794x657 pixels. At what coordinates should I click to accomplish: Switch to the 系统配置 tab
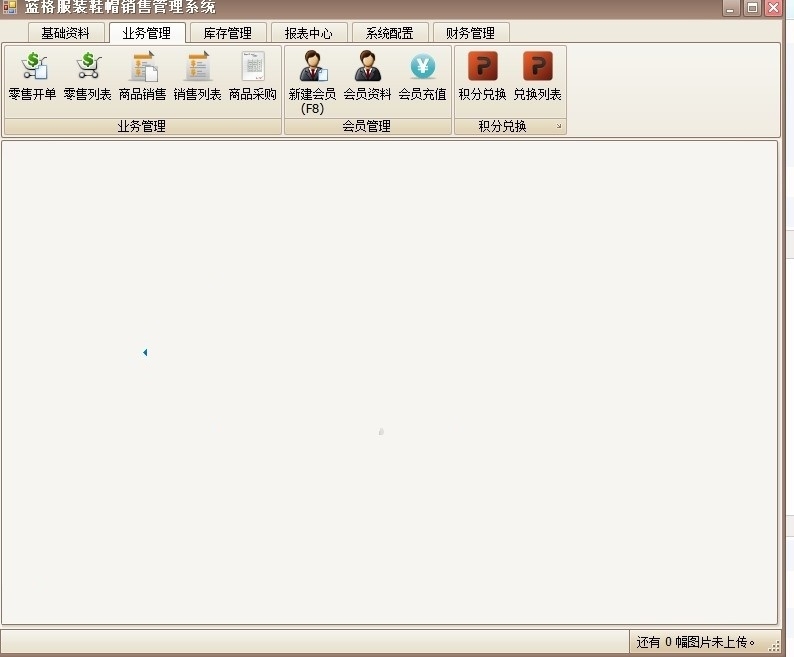pyautogui.click(x=389, y=33)
